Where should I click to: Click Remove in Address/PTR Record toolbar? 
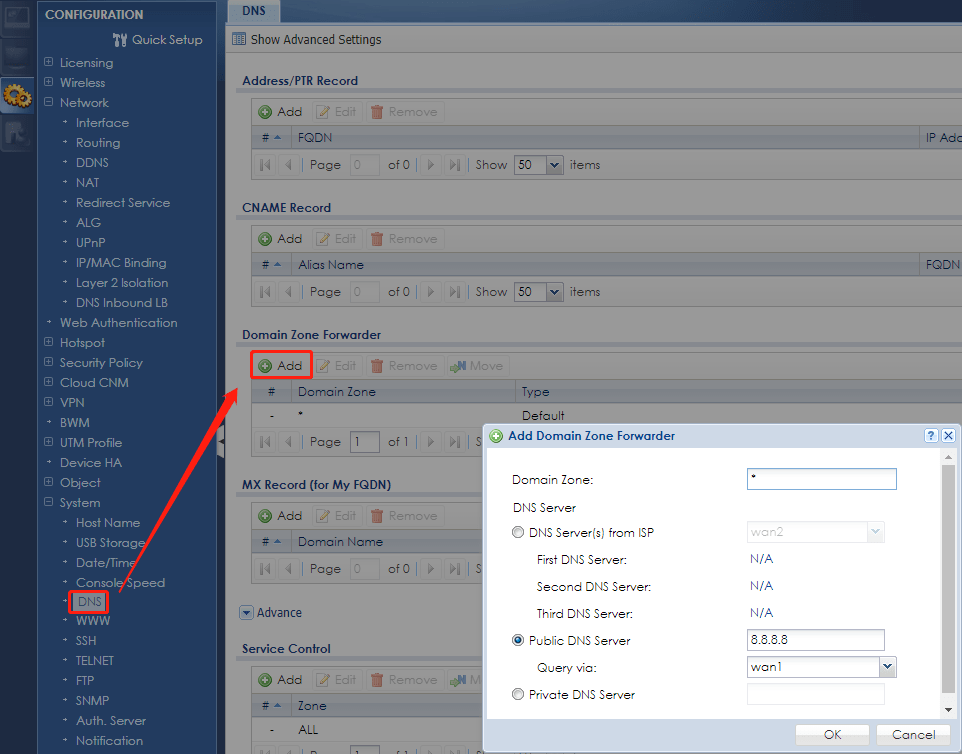pos(405,112)
